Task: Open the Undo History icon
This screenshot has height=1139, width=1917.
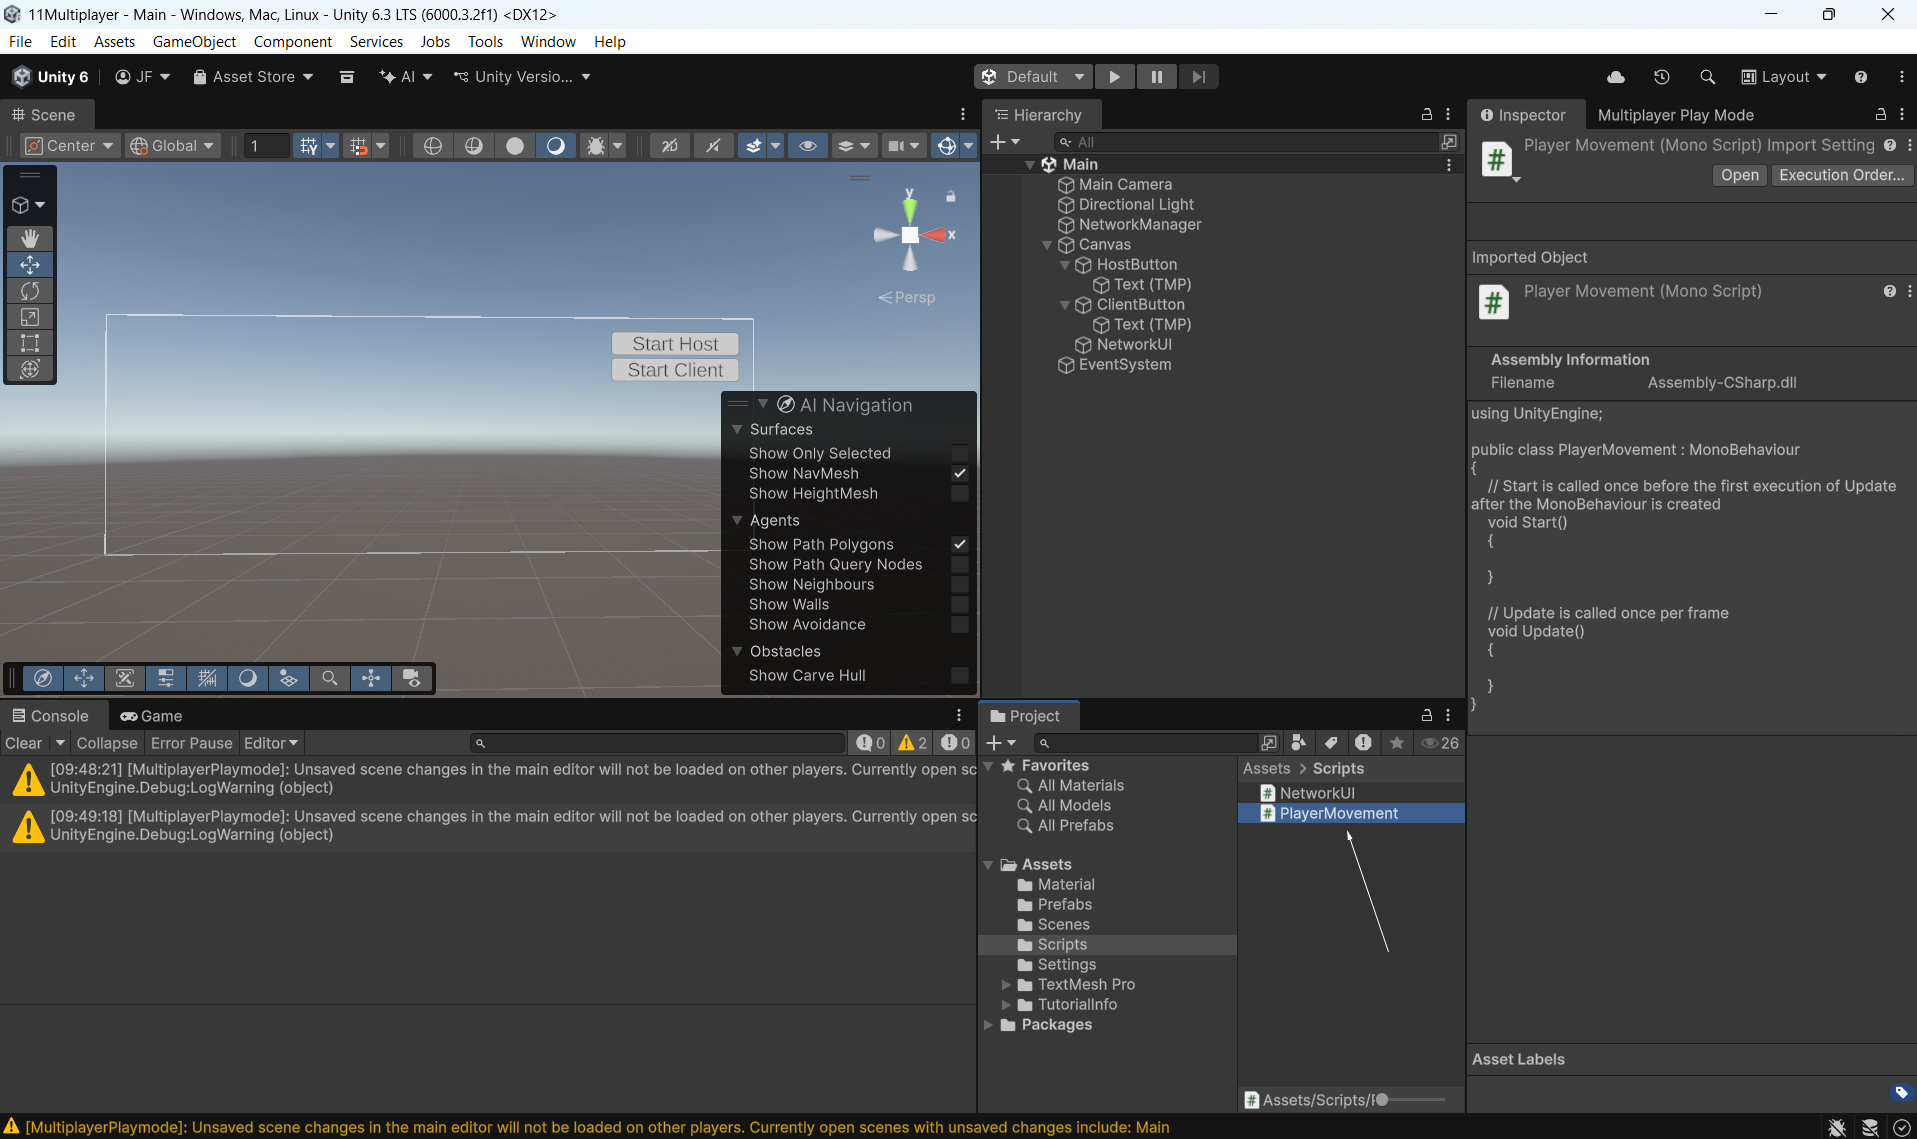Action: pyautogui.click(x=1661, y=77)
